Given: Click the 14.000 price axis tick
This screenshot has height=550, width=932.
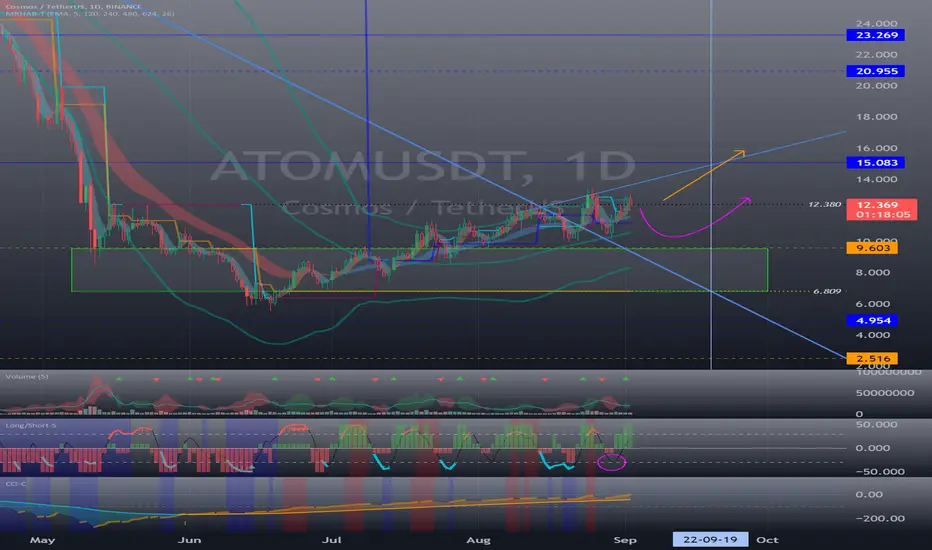Looking at the screenshot, I should pyautogui.click(x=876, y=179).
